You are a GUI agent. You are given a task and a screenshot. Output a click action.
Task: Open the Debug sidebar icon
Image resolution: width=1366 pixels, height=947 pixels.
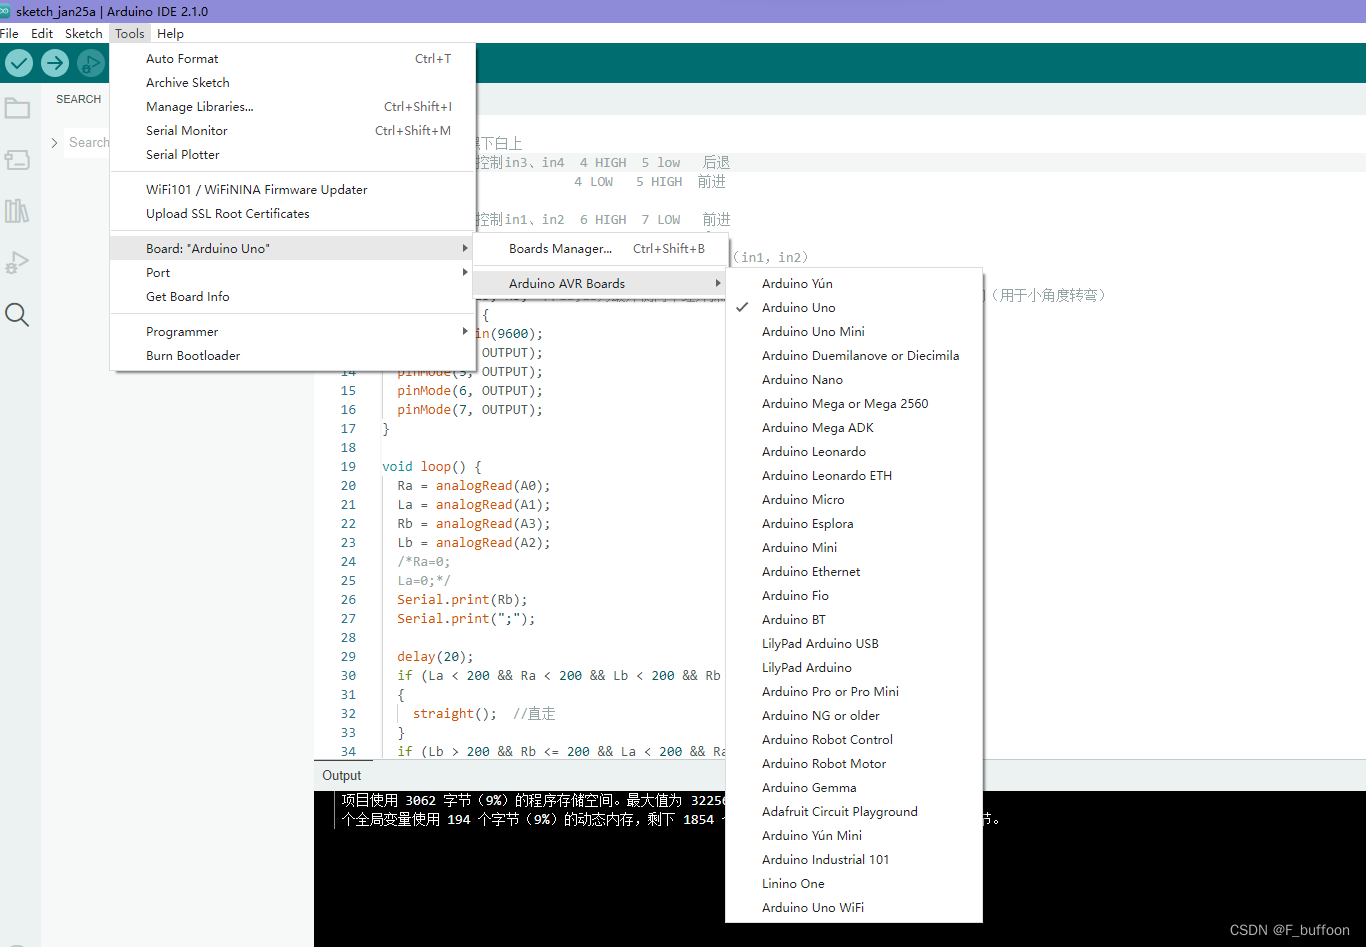coord(17,263)
